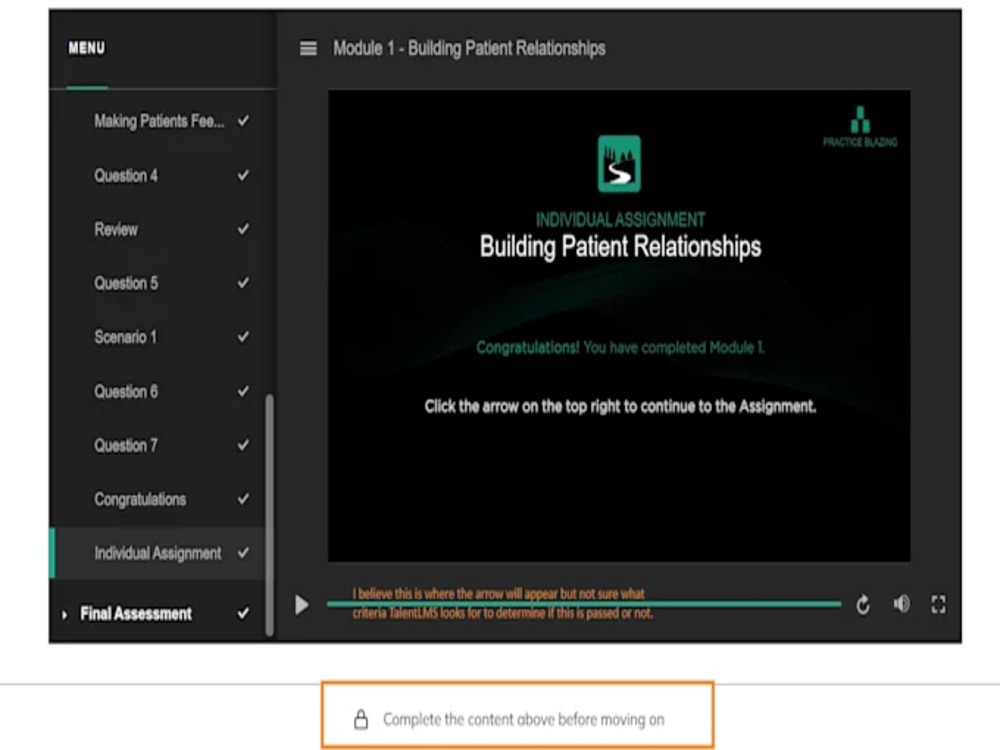Click checkmark beside Final Assessment
The height and width of the screenshot is (750, 1000).
243,613
